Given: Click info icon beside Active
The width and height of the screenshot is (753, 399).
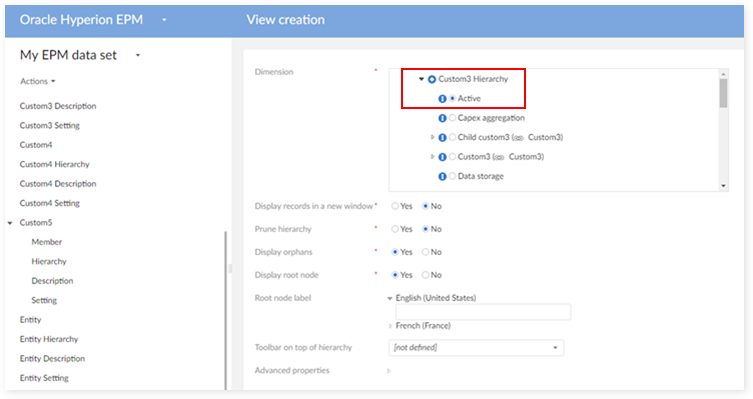Looking at the screenshot, I should coord(442,98).
